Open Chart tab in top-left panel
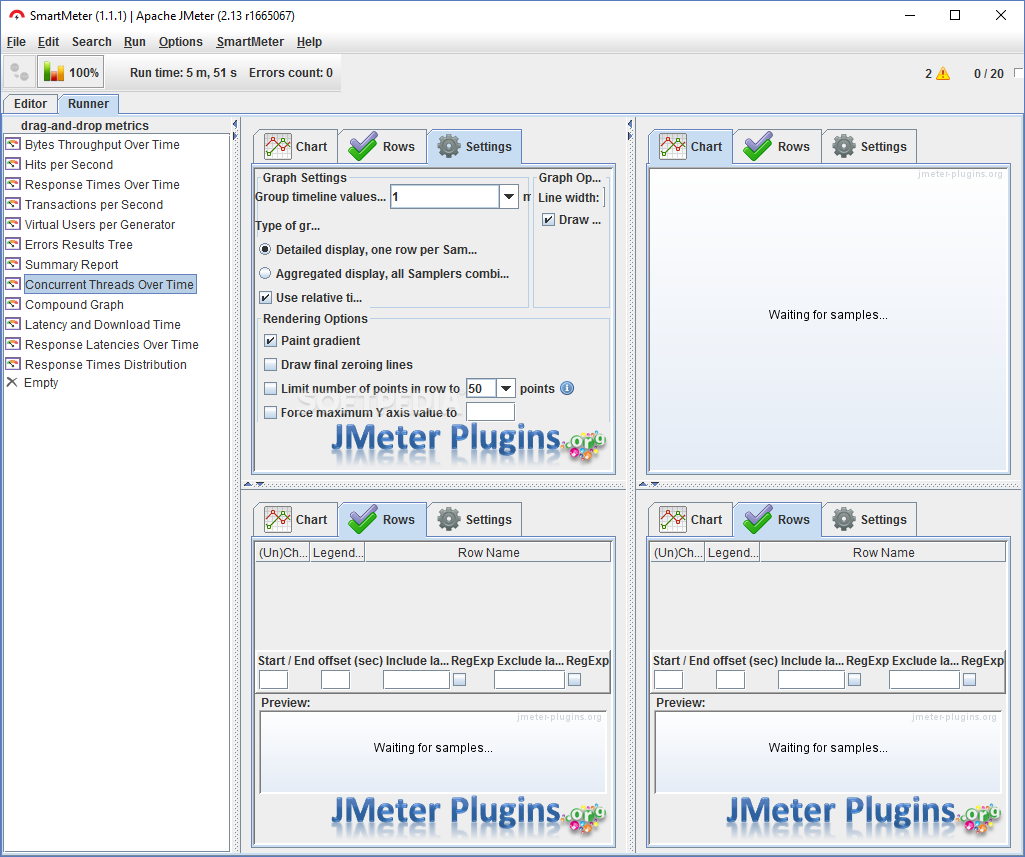Screen dimensions: 1025x857 click(x=296, y=146)
